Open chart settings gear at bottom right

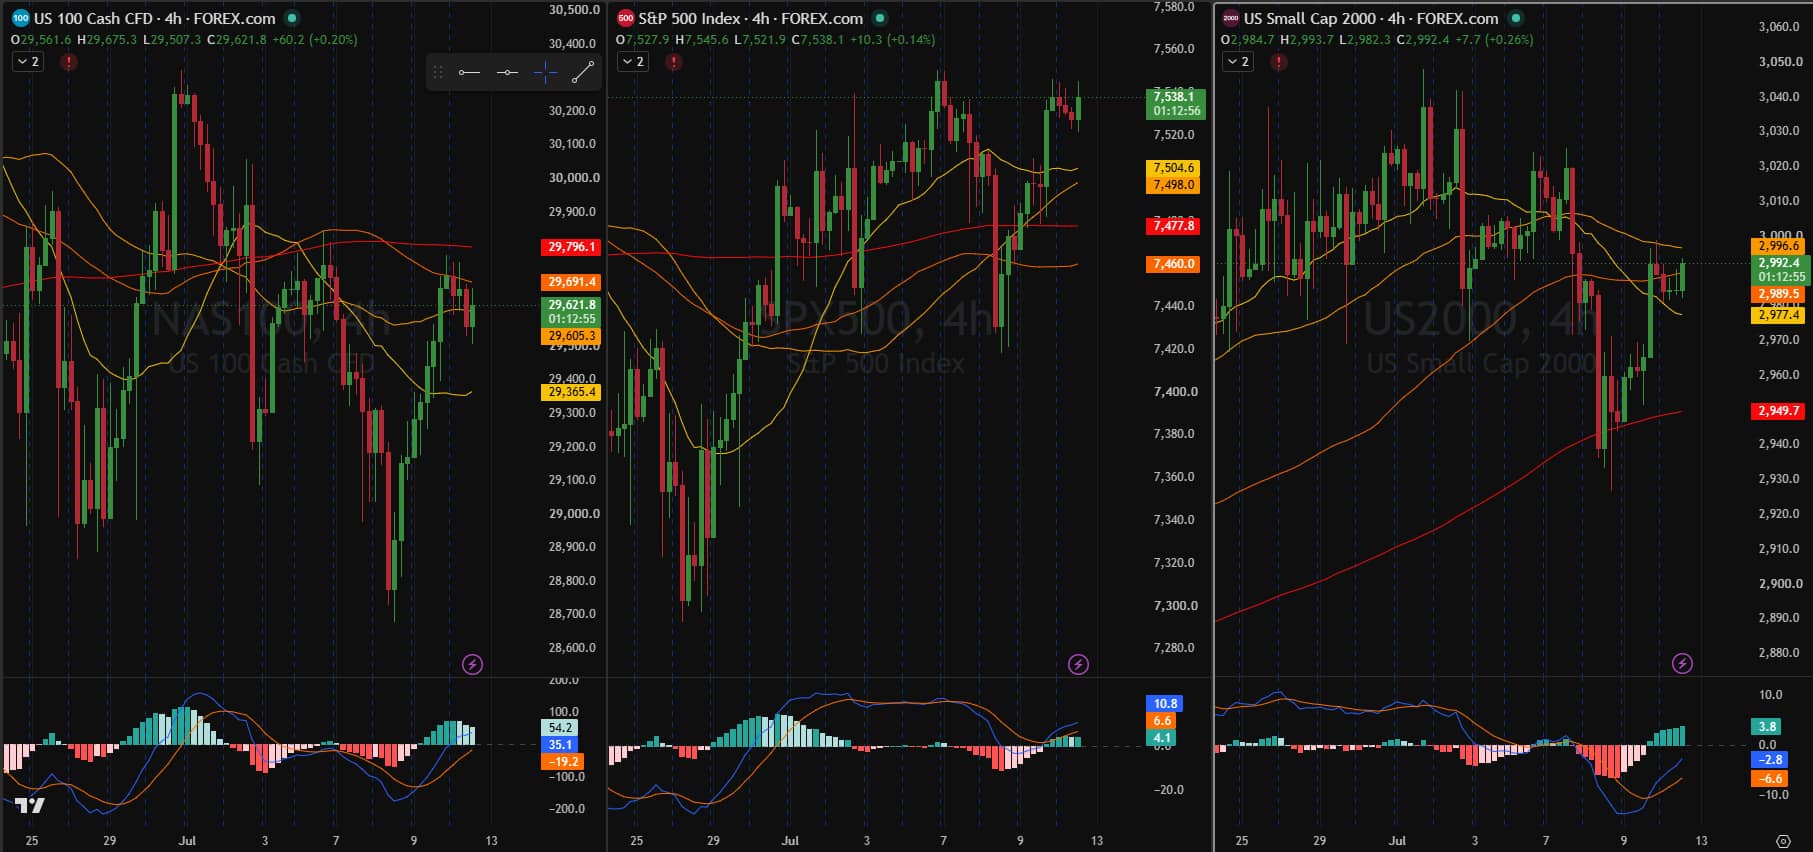click(x=1783, y=840)
